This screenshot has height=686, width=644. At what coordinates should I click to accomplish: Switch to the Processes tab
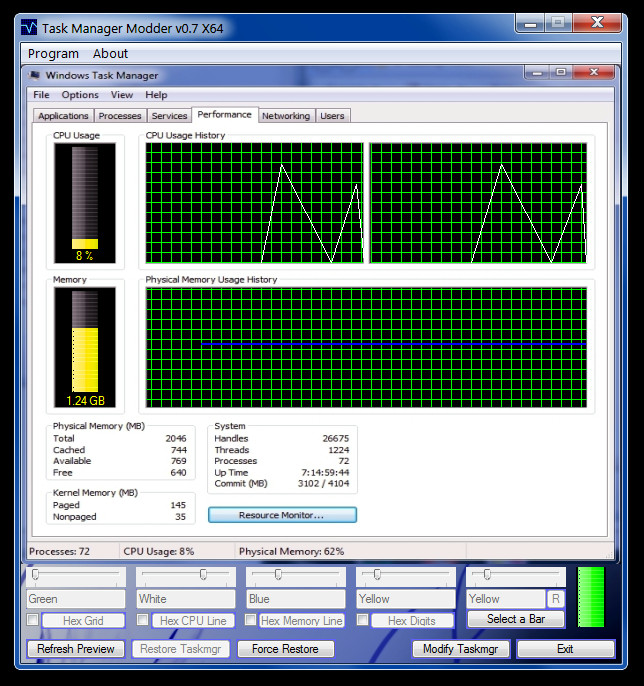pyautogui.click(x=120, y=116)
